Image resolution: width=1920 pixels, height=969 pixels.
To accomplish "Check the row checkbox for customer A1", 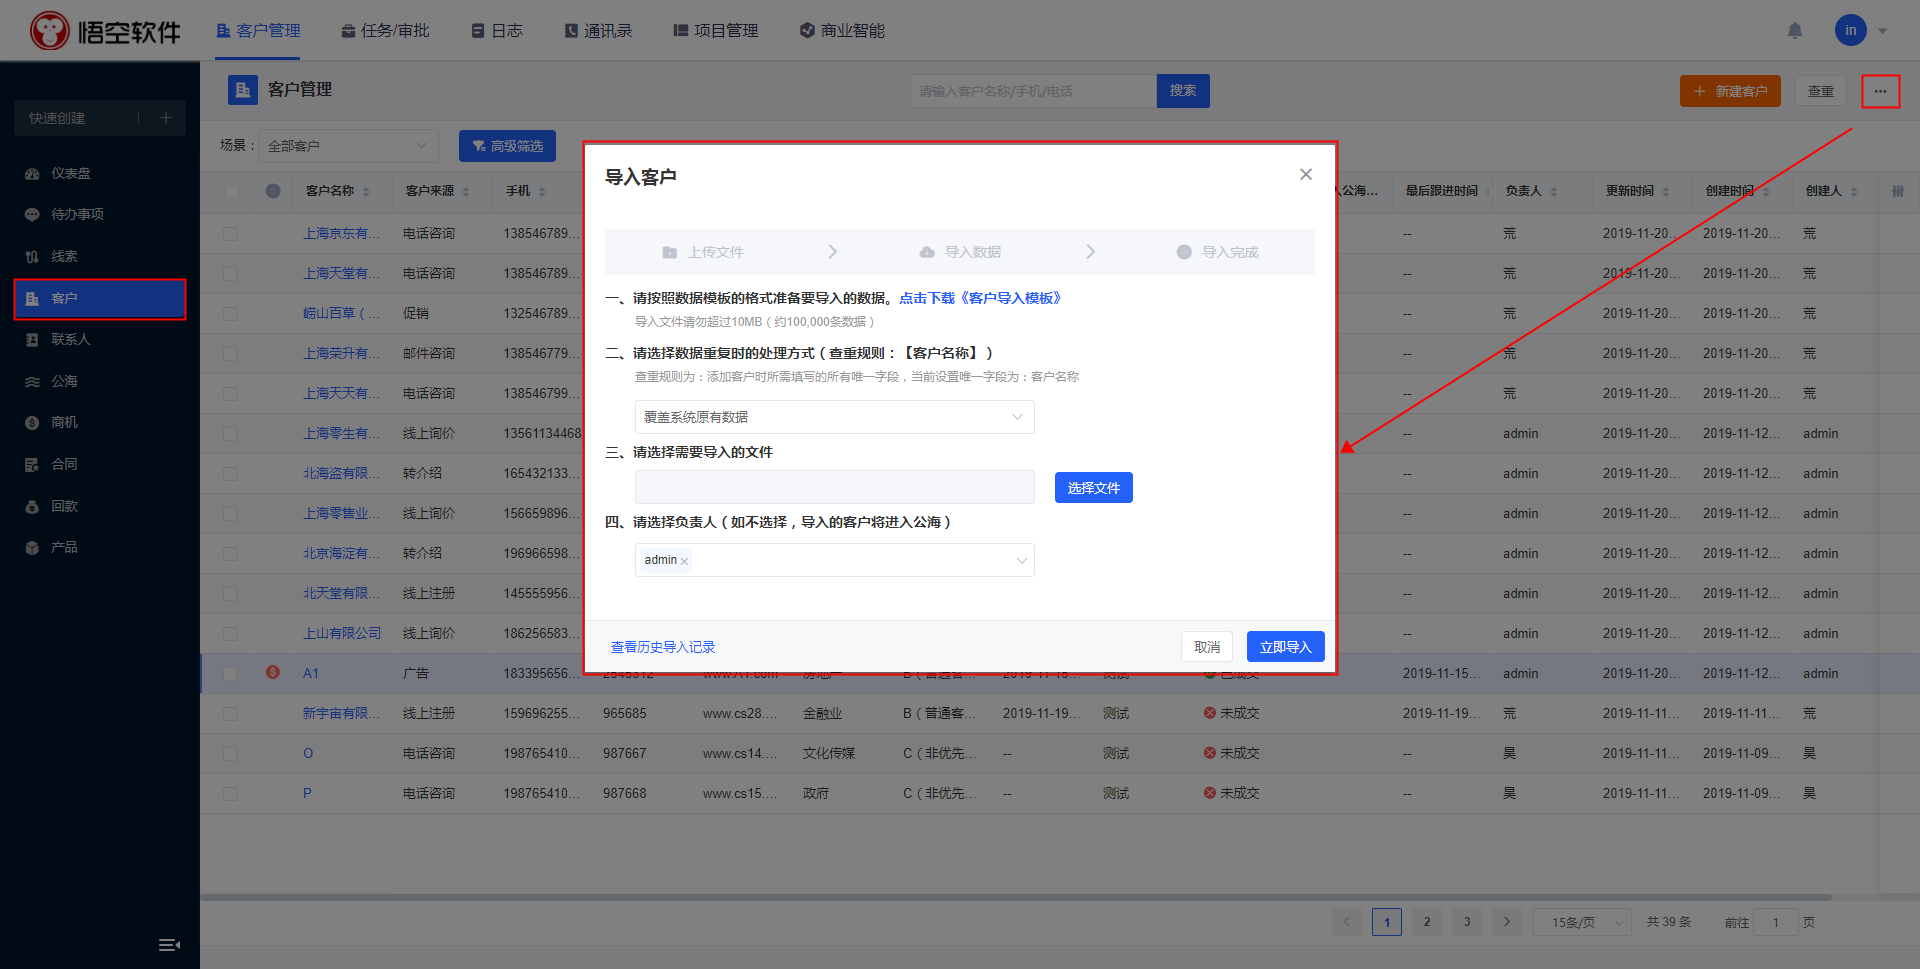I will point(230,674).
